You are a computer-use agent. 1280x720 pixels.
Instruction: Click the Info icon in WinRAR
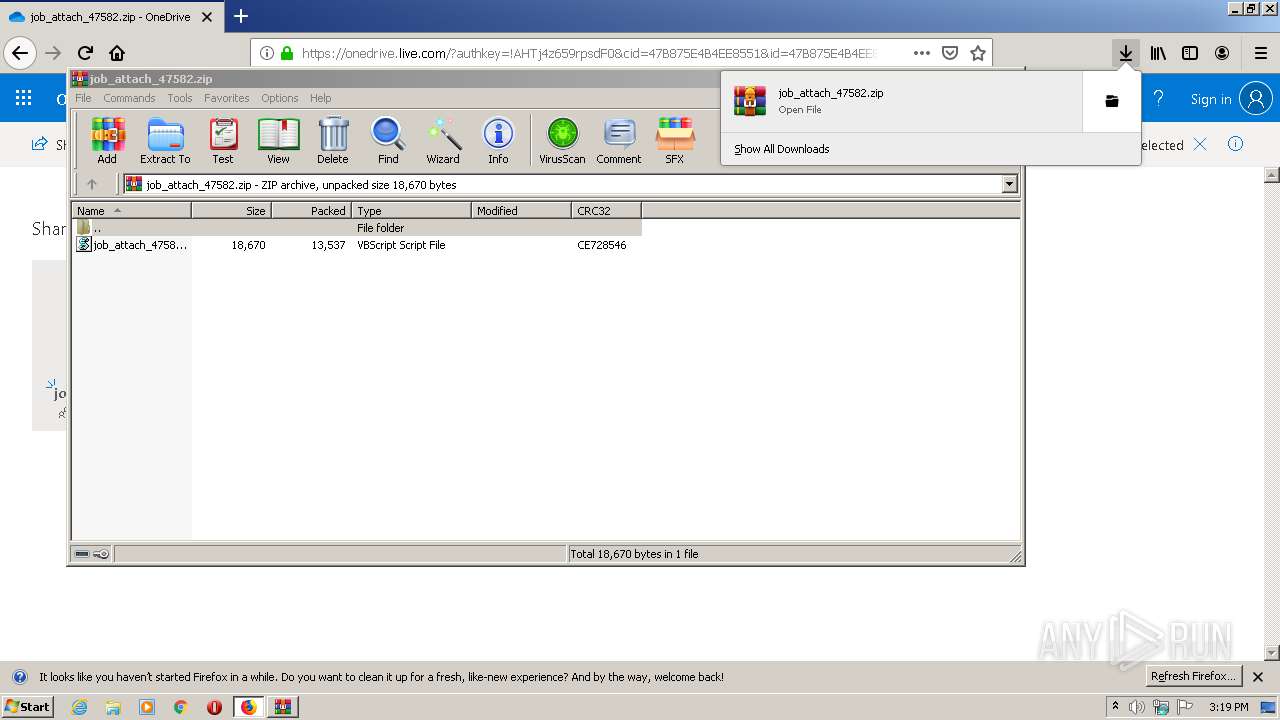tap(498, 141)
